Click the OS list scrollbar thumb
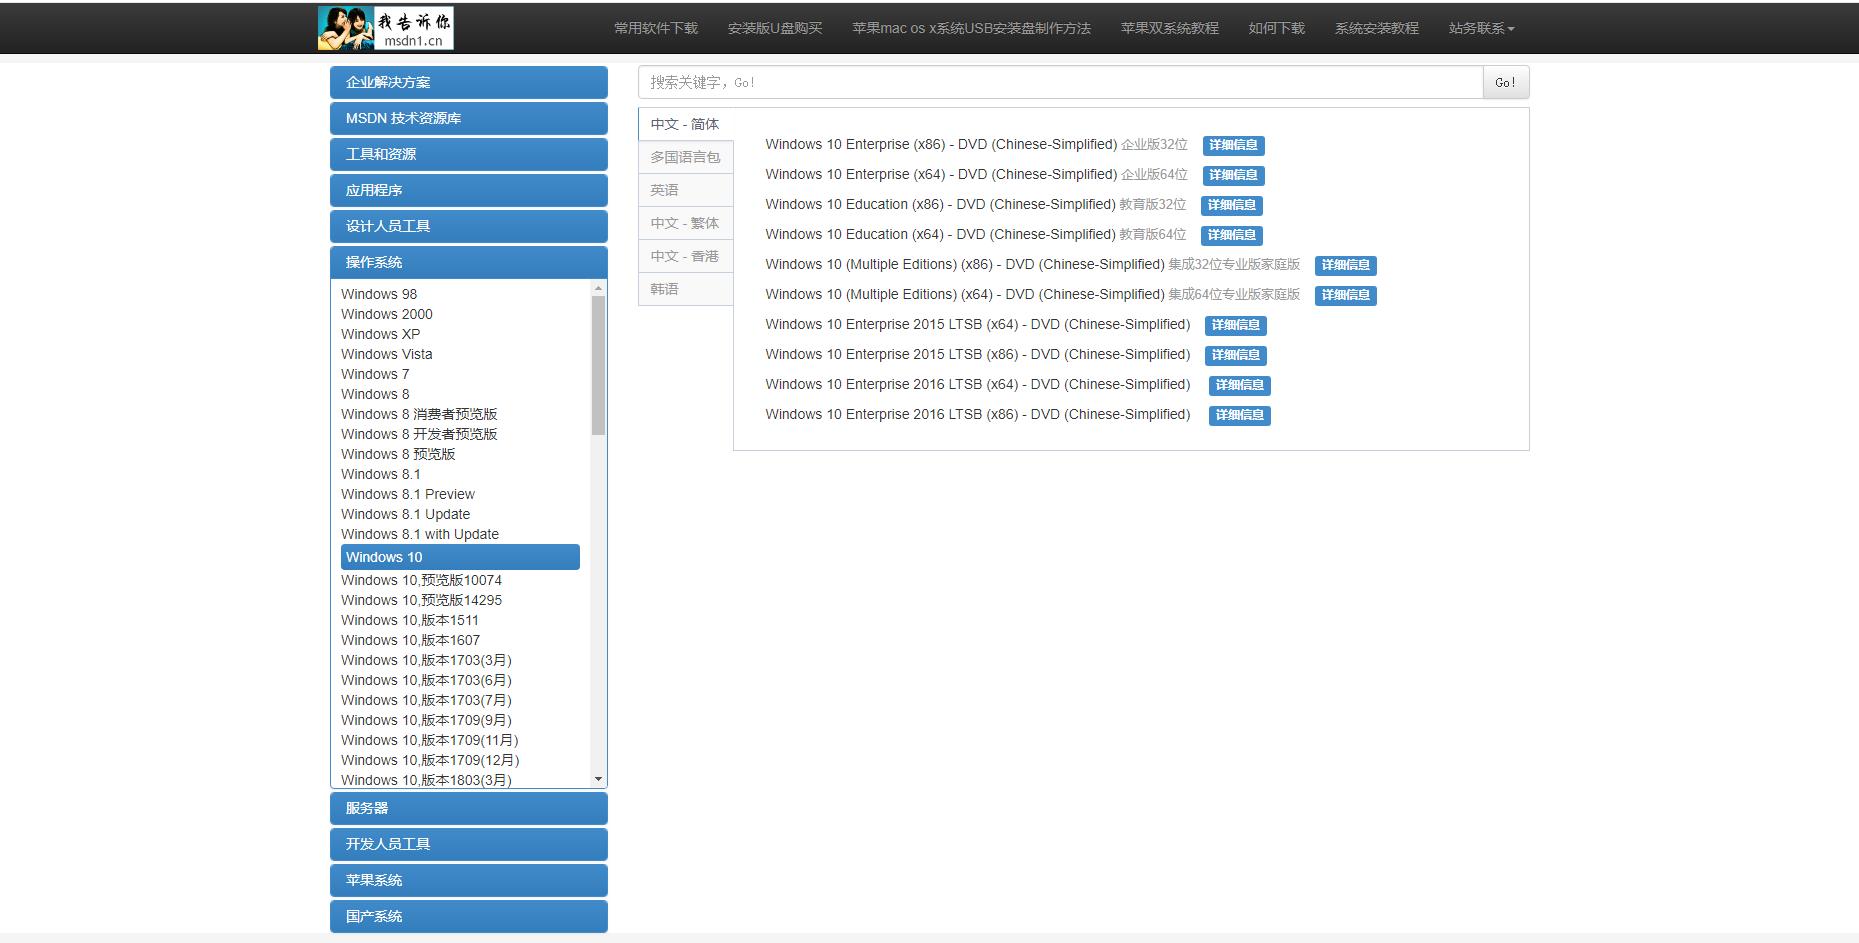This screenshot has height=943, width=1859. point(599,365)
